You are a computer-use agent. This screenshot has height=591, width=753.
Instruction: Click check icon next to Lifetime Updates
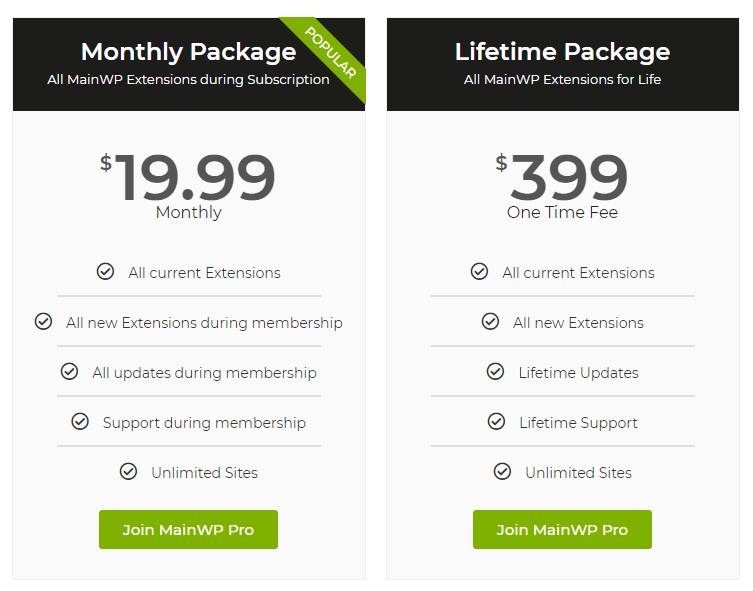click(x=496, y=371)
